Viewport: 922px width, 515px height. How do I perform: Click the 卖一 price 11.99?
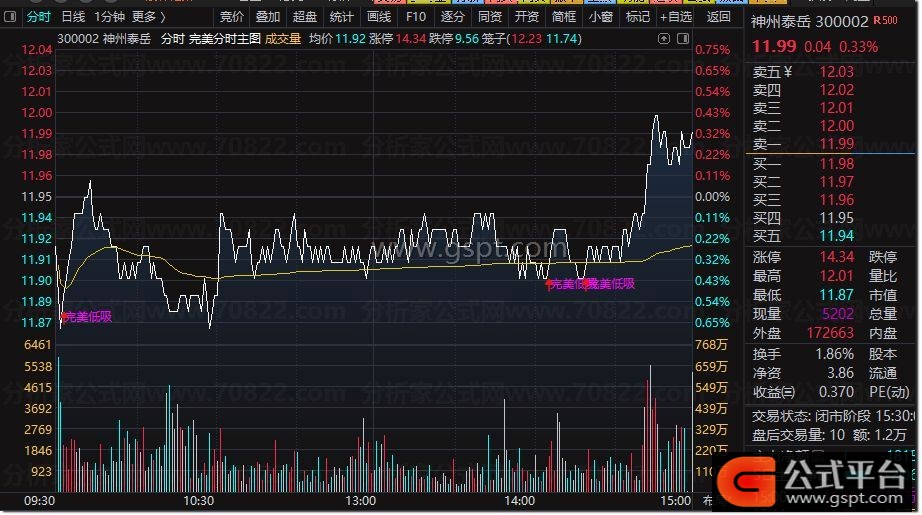point(836,145)
